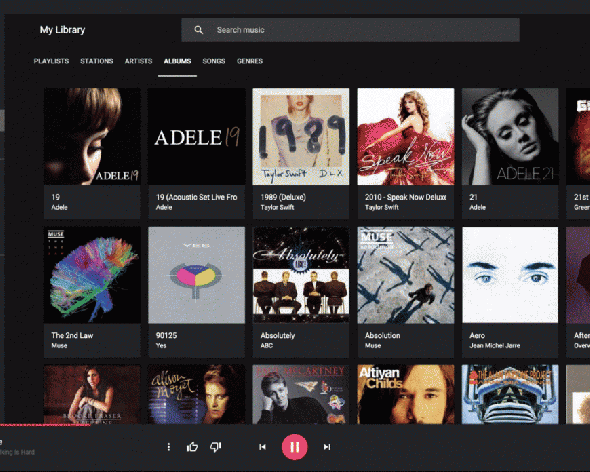Click the 'Absolution' album title text
The width and height of the screenshot is (590, 472).
pyautogui.click(x=382, y=335)
